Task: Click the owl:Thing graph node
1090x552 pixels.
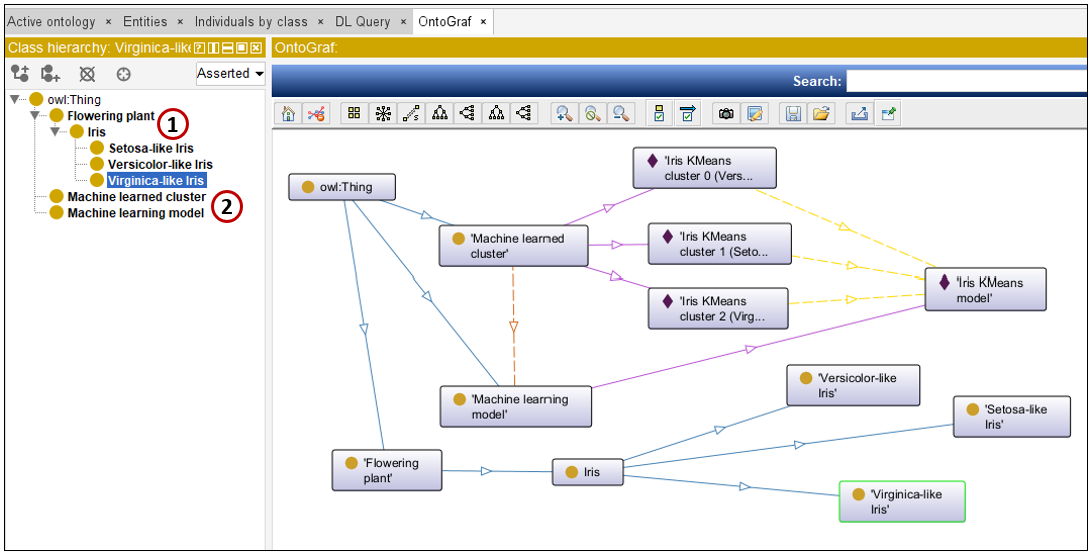Action: [x=342, y=187]
